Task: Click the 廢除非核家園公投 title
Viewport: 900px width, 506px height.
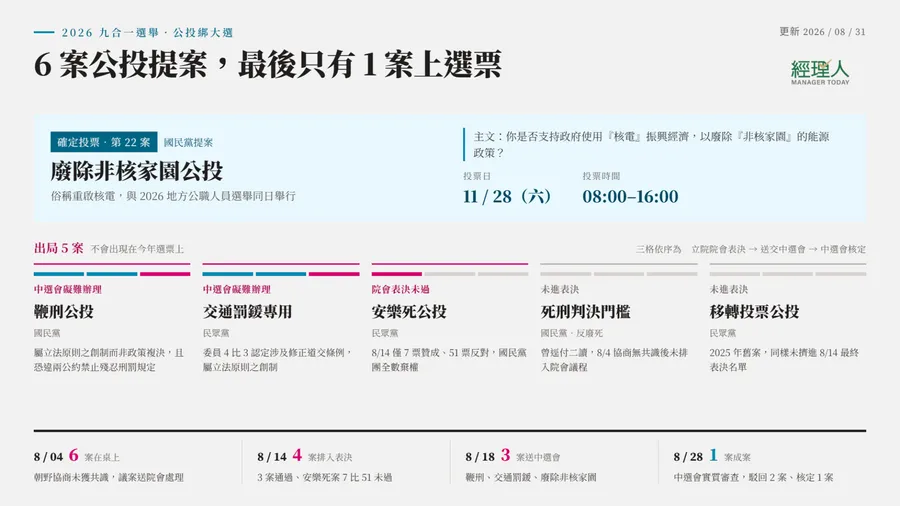Action: pos(137,171)
